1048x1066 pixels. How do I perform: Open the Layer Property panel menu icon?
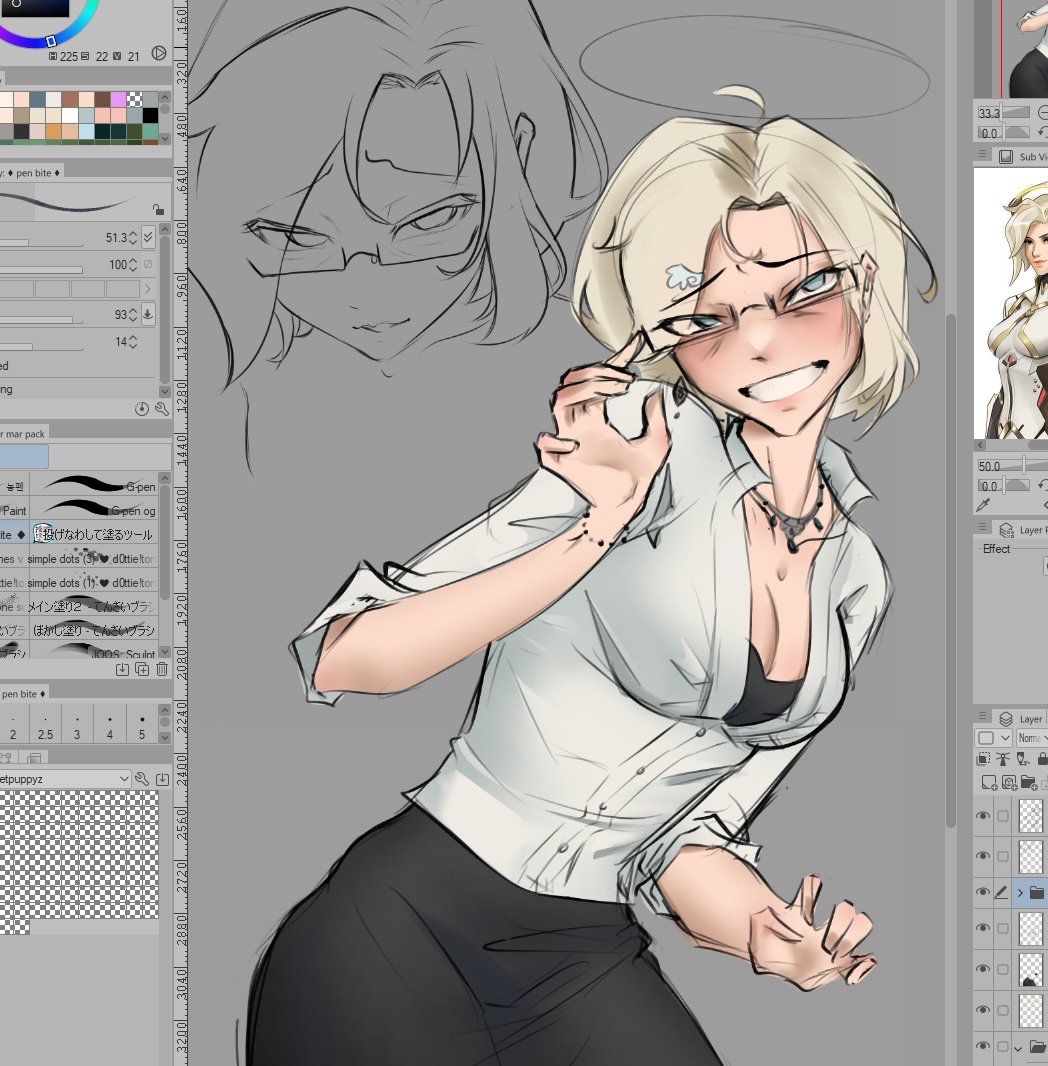tap(983, 528)
